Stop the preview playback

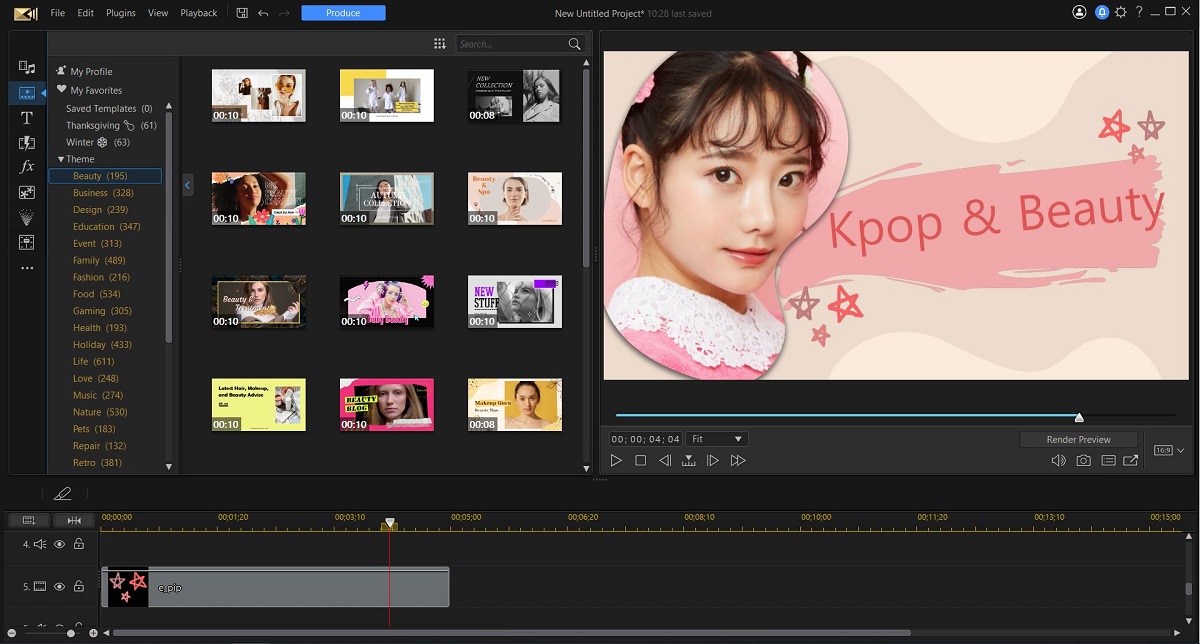point(640,461)
